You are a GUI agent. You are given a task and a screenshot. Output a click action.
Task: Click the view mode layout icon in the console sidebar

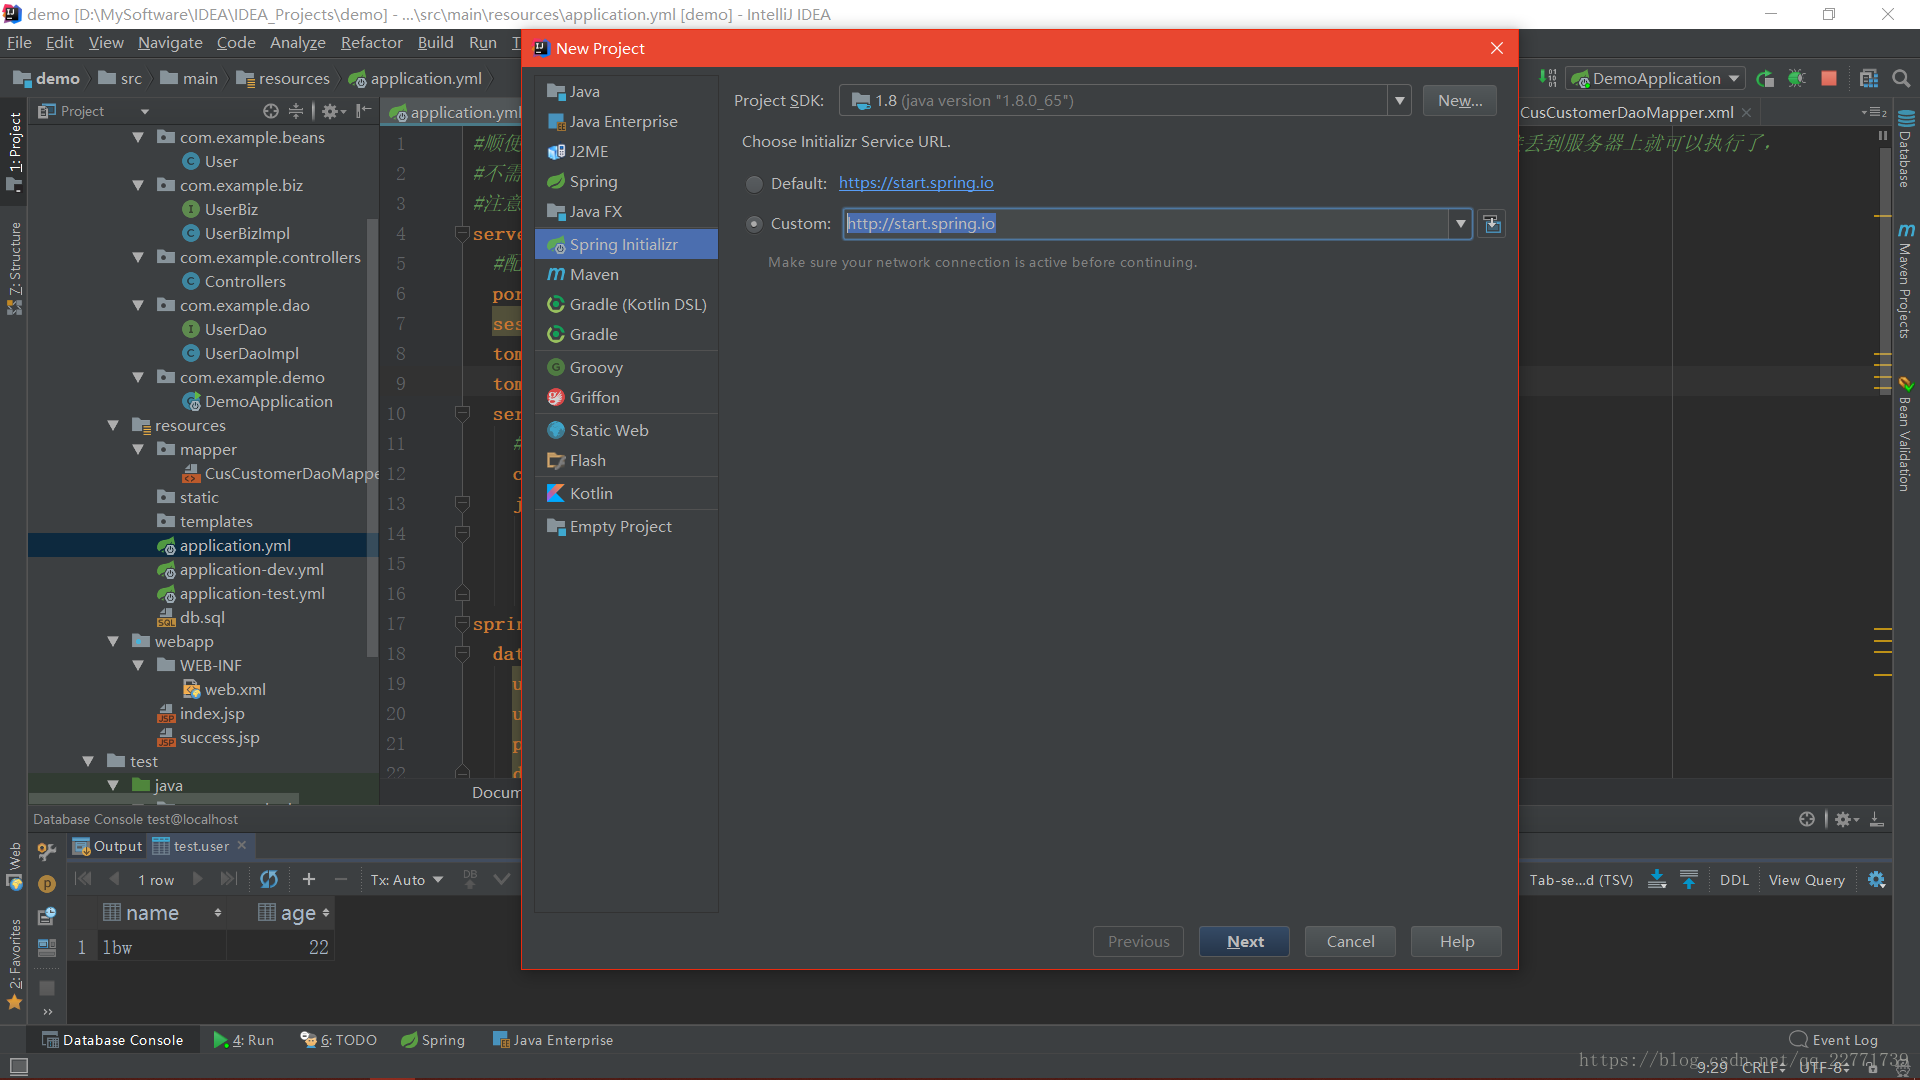pos(46,948)
